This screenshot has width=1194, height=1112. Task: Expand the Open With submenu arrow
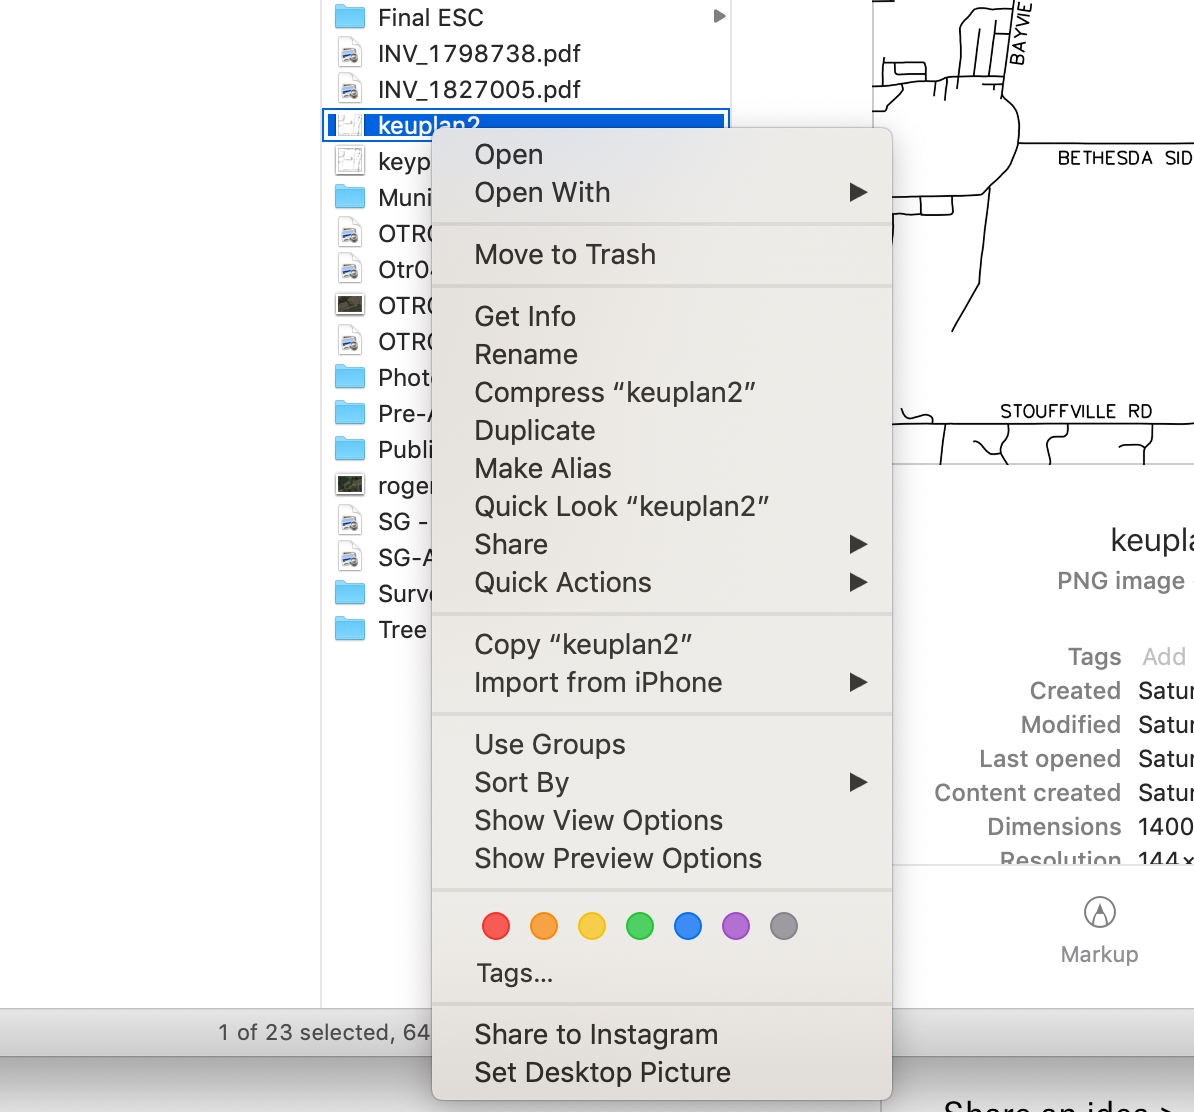click(x=858, y=193)
